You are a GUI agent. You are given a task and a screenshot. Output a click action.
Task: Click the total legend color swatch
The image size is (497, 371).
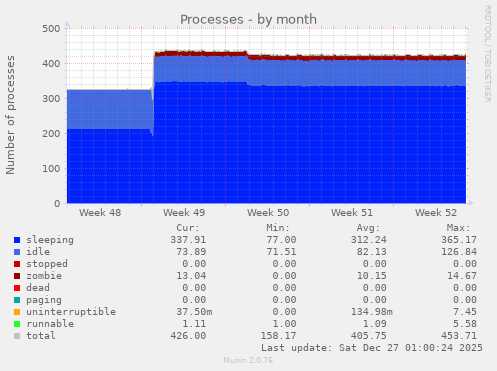(17, 336)
